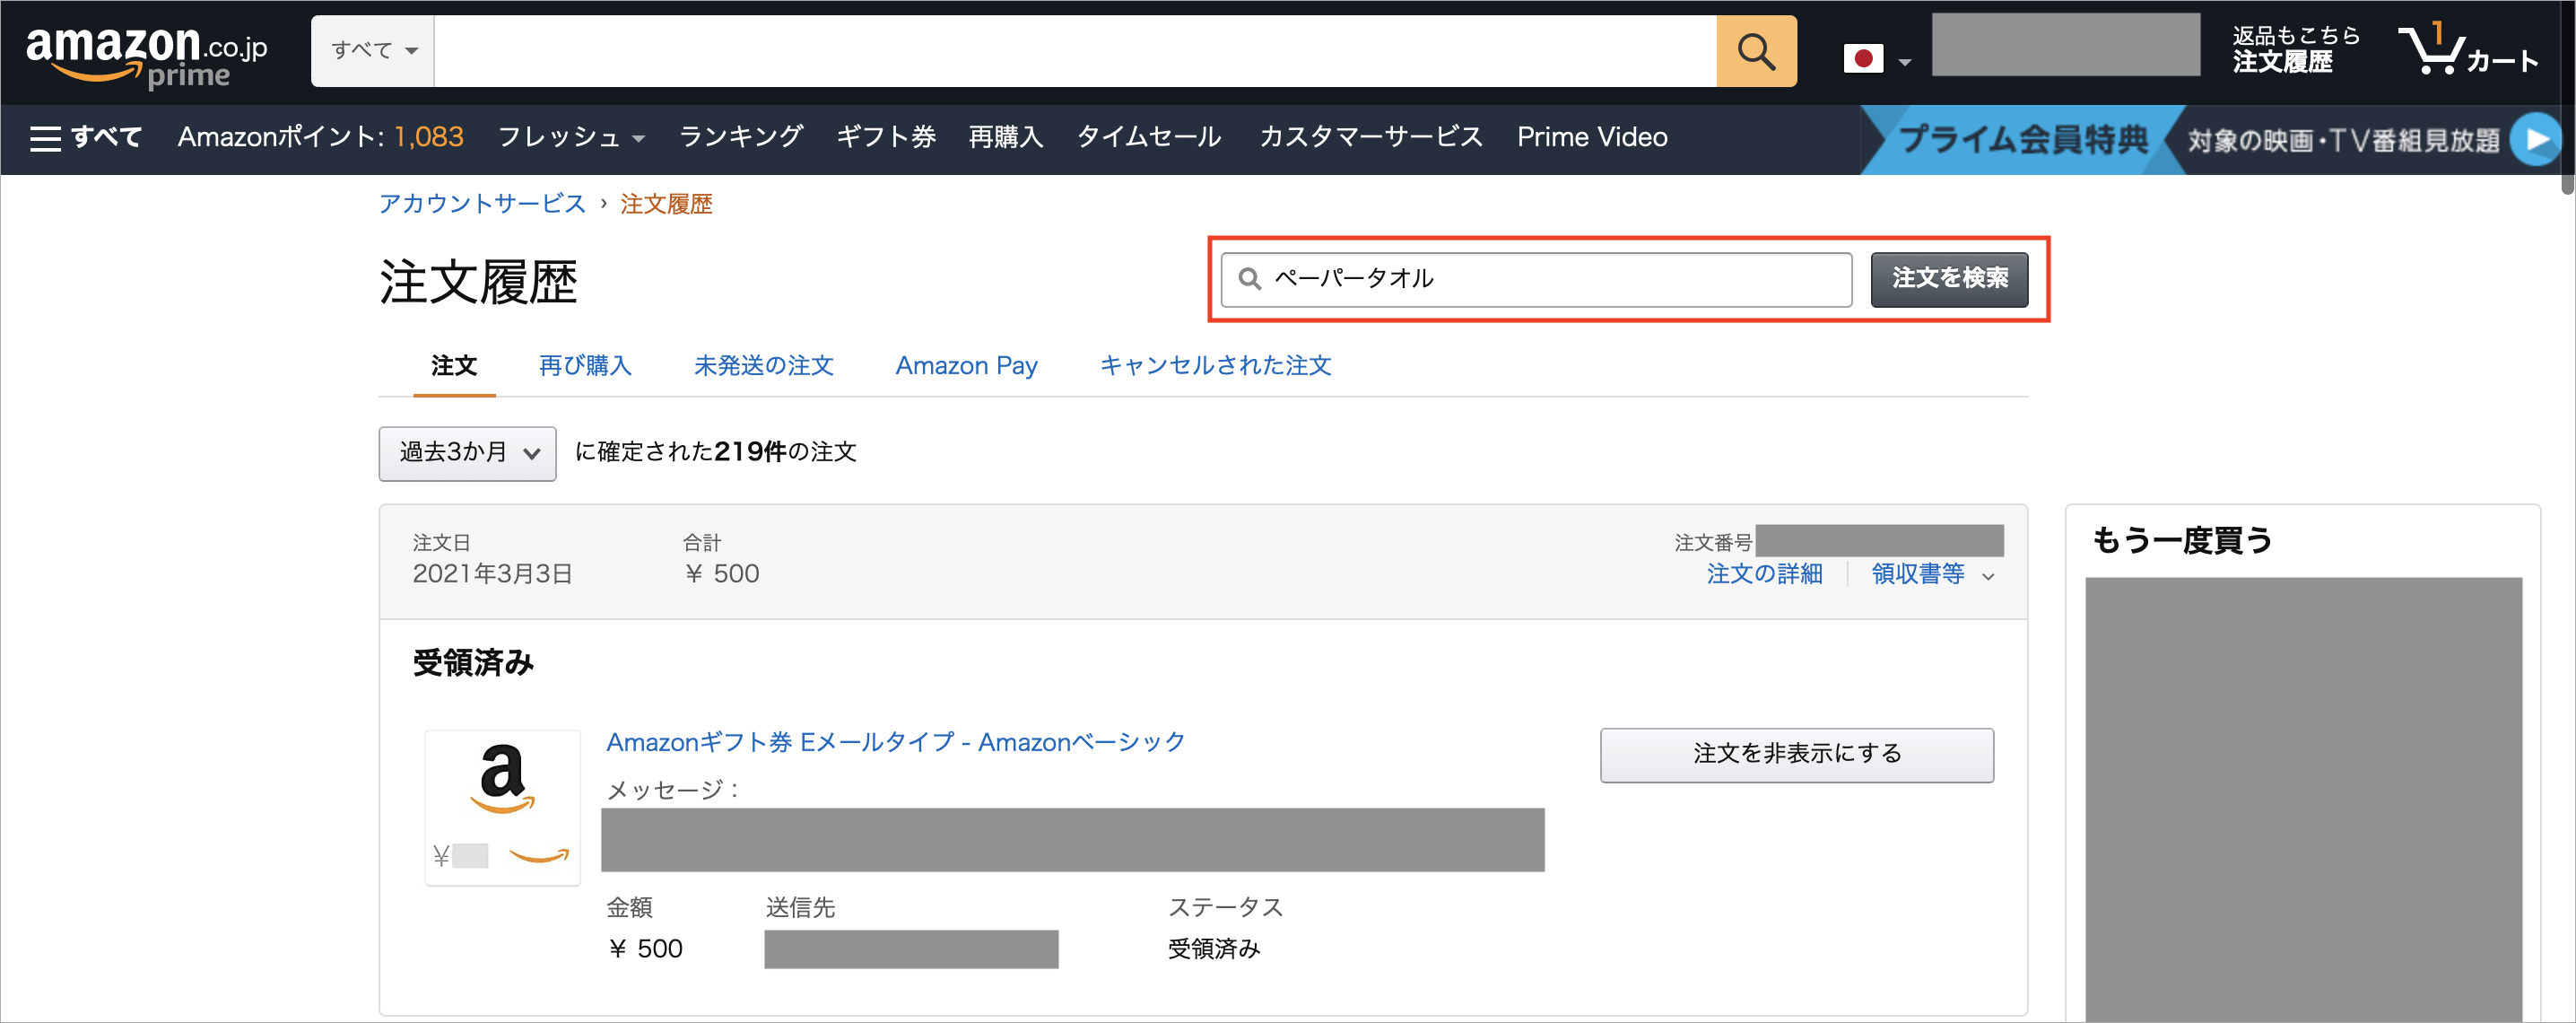The height and width of the screenshot is (1023, 2576).
Task: Open the cart icon
Action: [x=2469, y=50]
